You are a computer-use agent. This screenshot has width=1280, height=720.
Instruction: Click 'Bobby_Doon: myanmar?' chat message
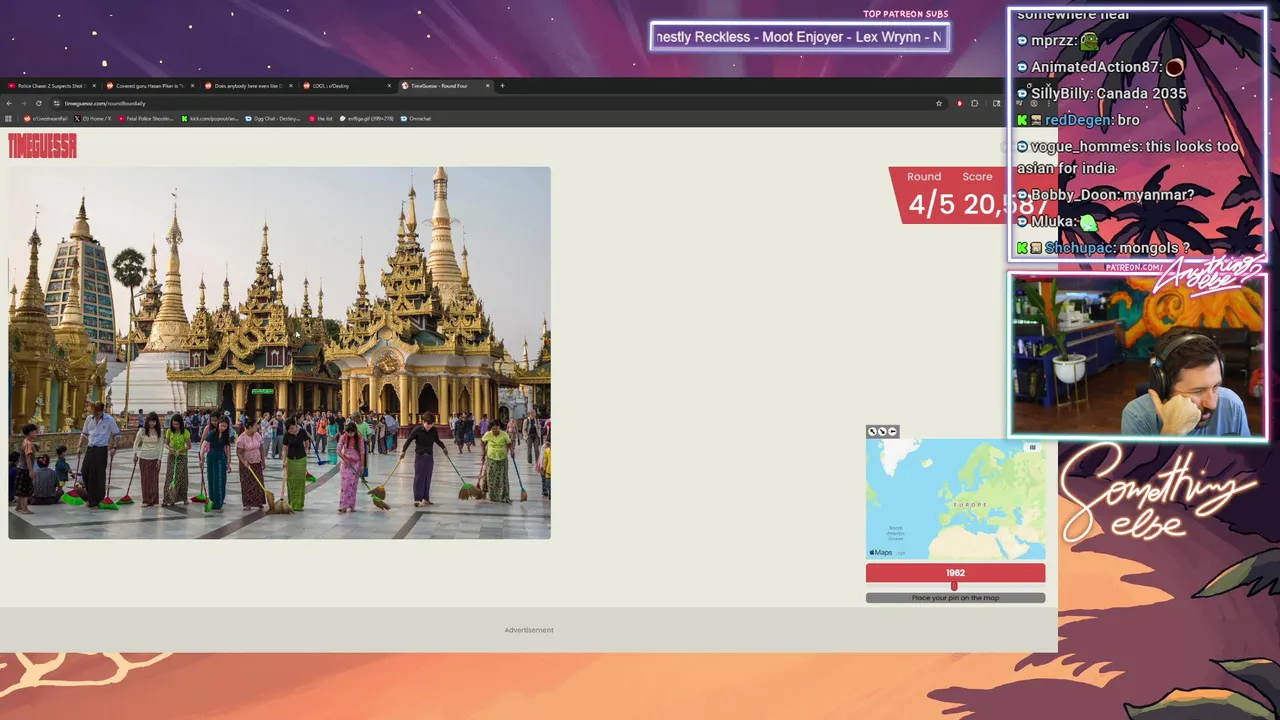[x=1105, y=195]
